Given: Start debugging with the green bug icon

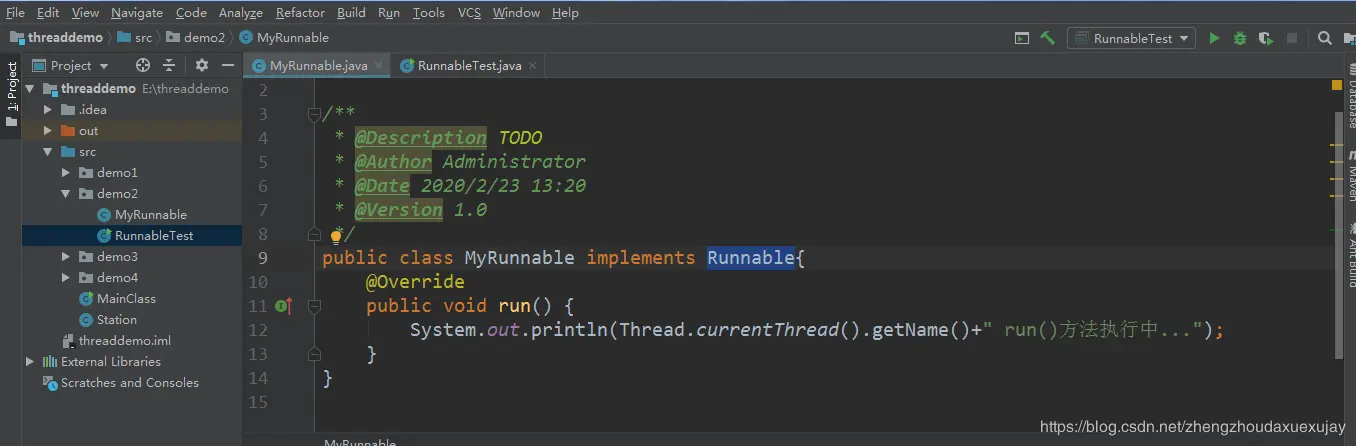Looking at the screenshot, I should 1240,38.
